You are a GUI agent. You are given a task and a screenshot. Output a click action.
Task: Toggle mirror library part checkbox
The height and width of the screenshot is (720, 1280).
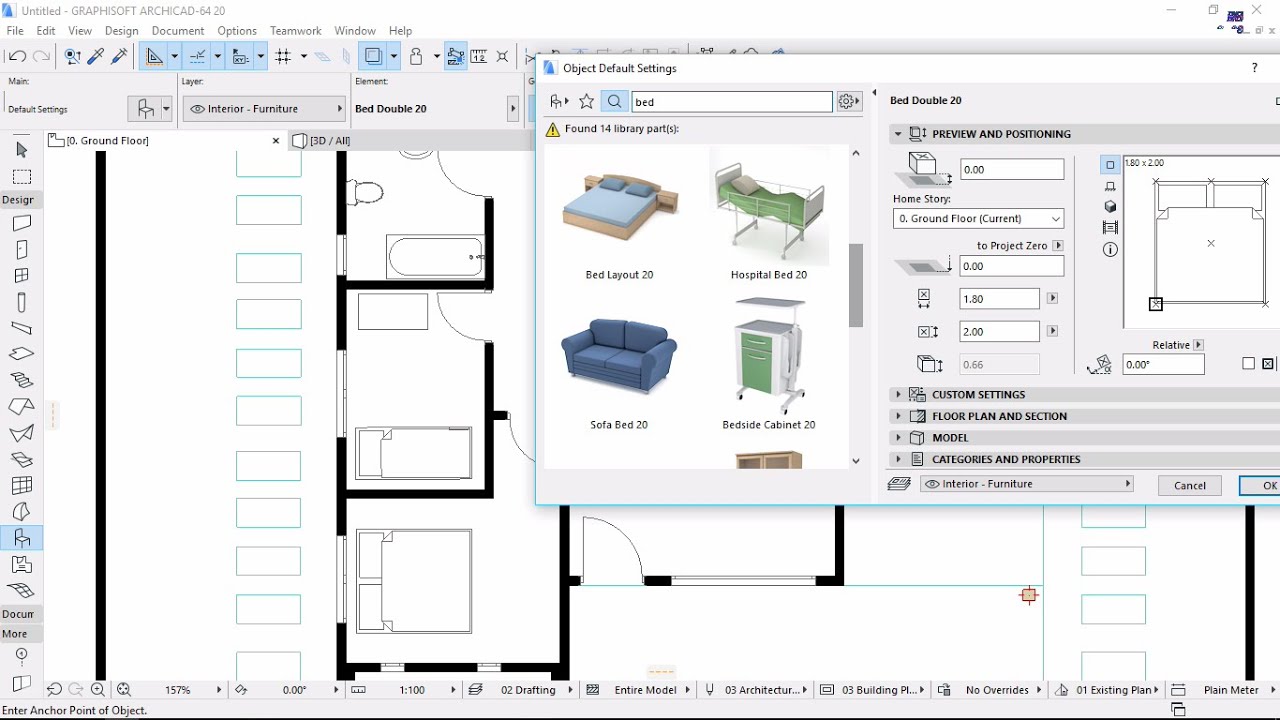point(1249,364)
